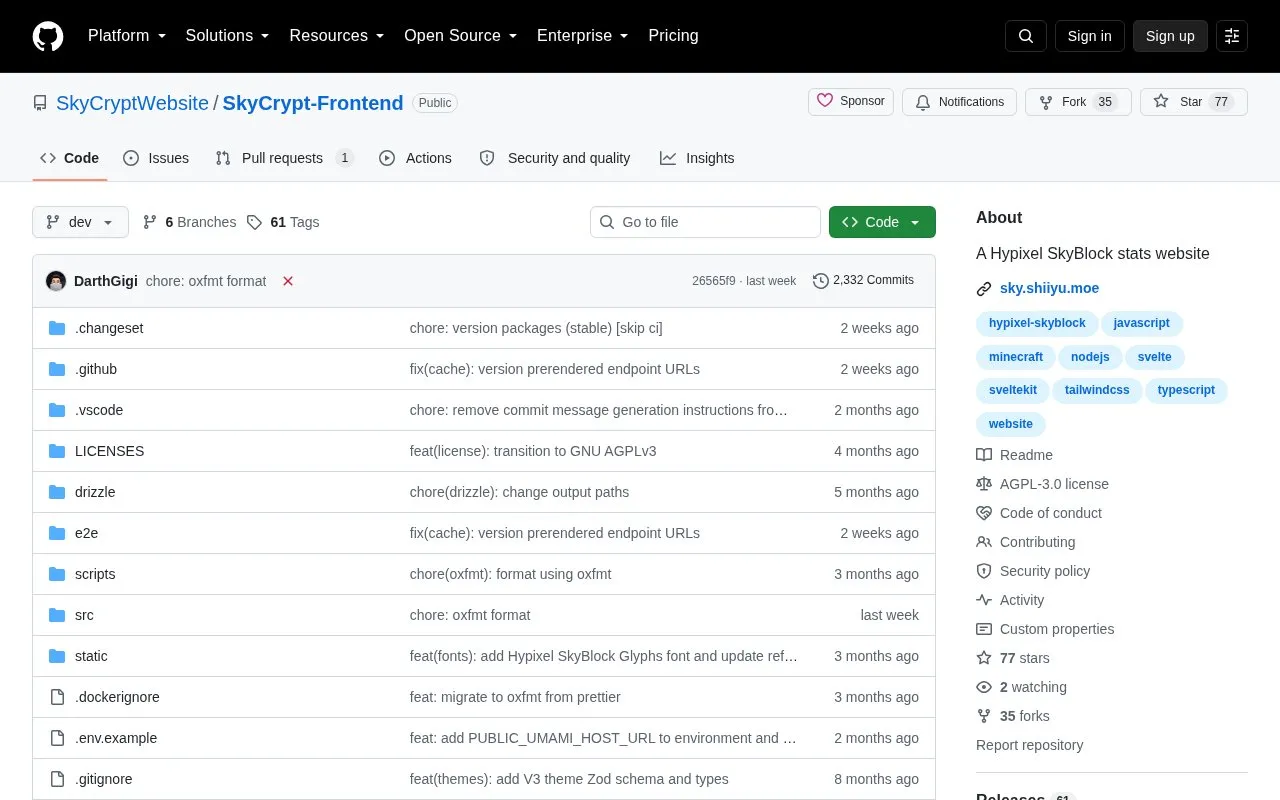Open DarthGigi's avatar image
1280x800 pixels.
click(56, 281)
